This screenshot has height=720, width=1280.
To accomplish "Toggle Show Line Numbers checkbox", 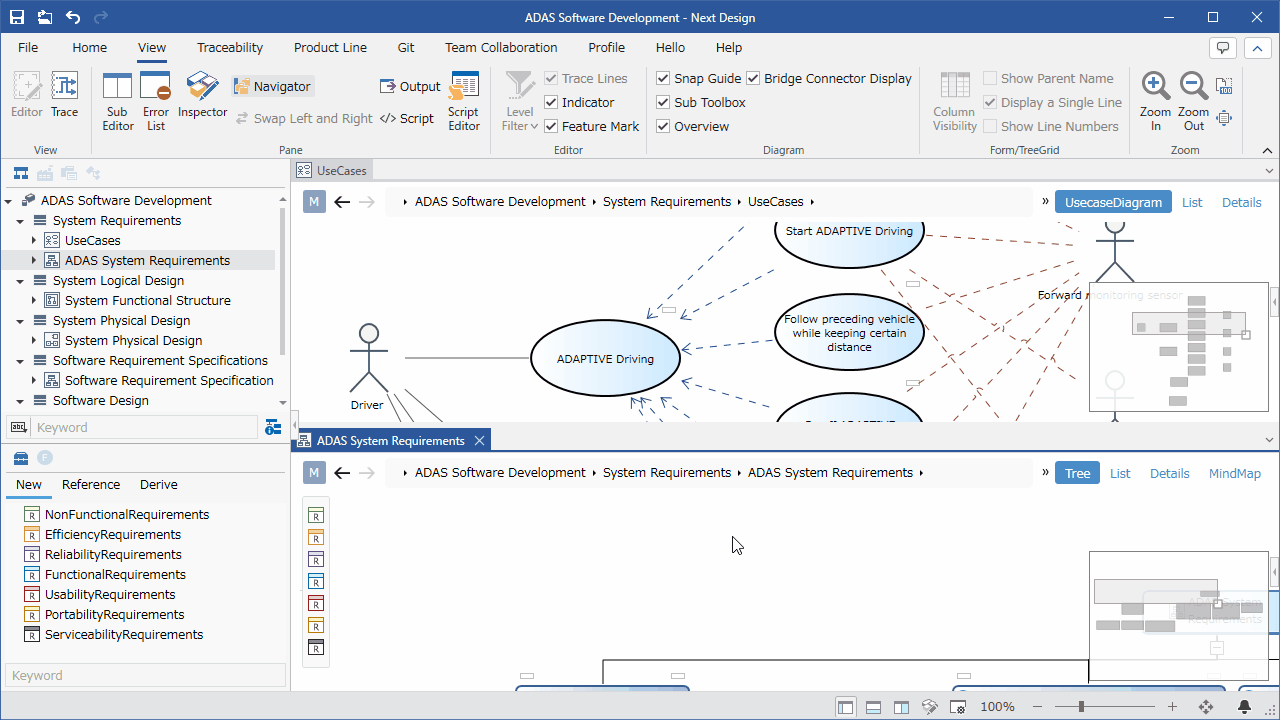I will point(990,126).
